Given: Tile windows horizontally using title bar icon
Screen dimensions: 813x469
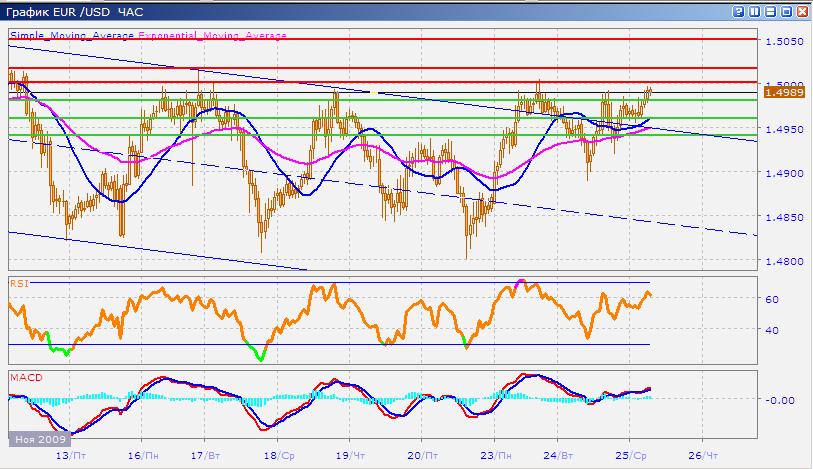Looking at the screenshot, I should [x=770, y=11].
